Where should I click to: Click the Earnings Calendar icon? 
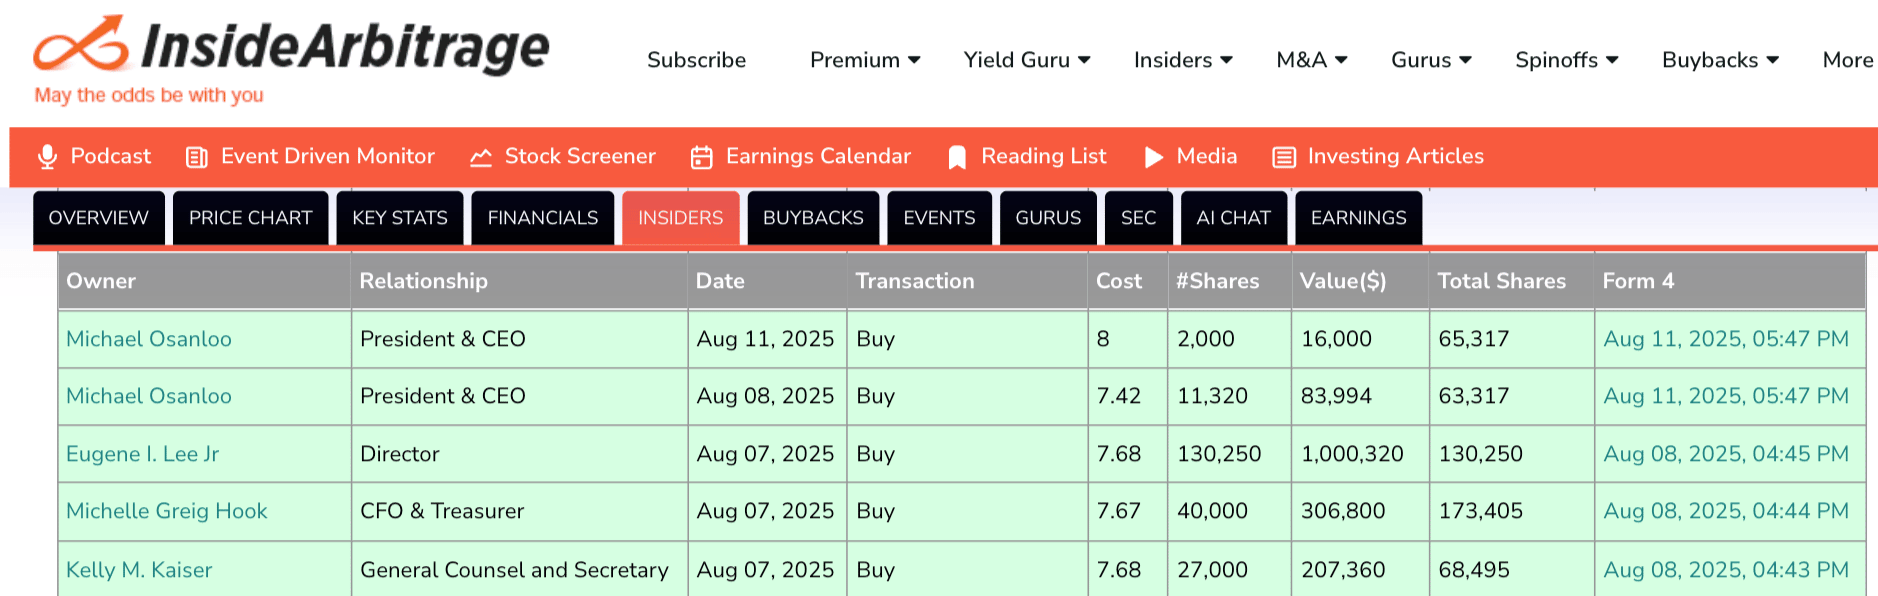[x=702, y=157]
